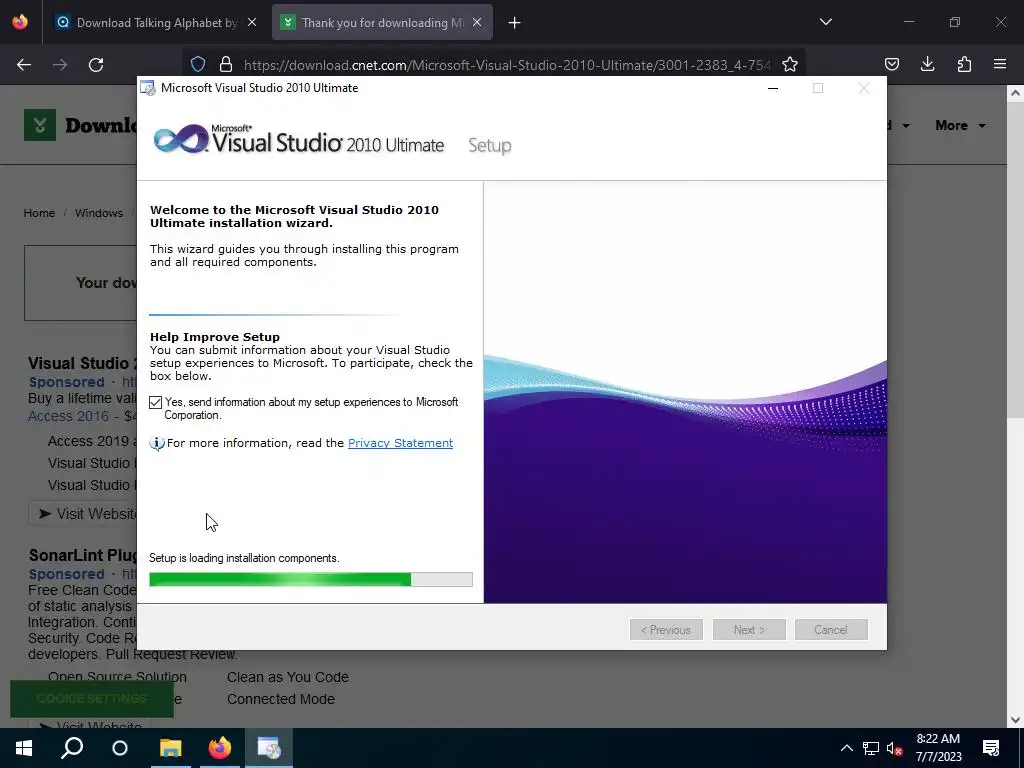The image size is (1024, 768).
Task: Open File Explorer from the taskbar
Action: click(x=170, y=748)
